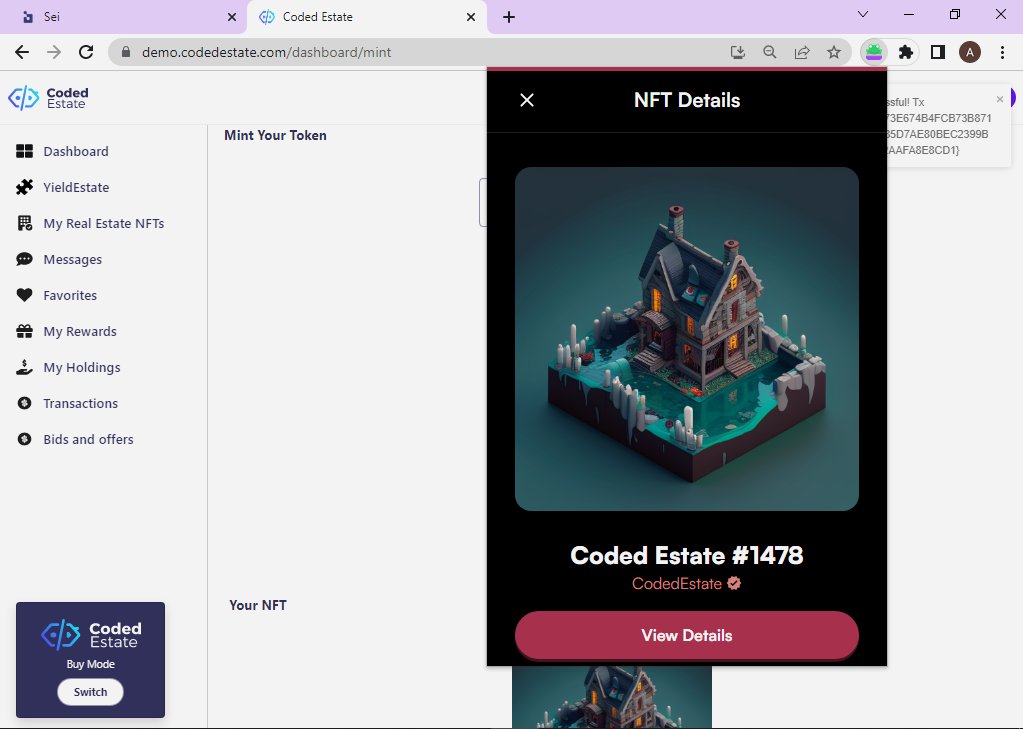The height and width of the screenshot is (729, 1023).
Task: Open the Dashboard menu item
Action: 76,151
